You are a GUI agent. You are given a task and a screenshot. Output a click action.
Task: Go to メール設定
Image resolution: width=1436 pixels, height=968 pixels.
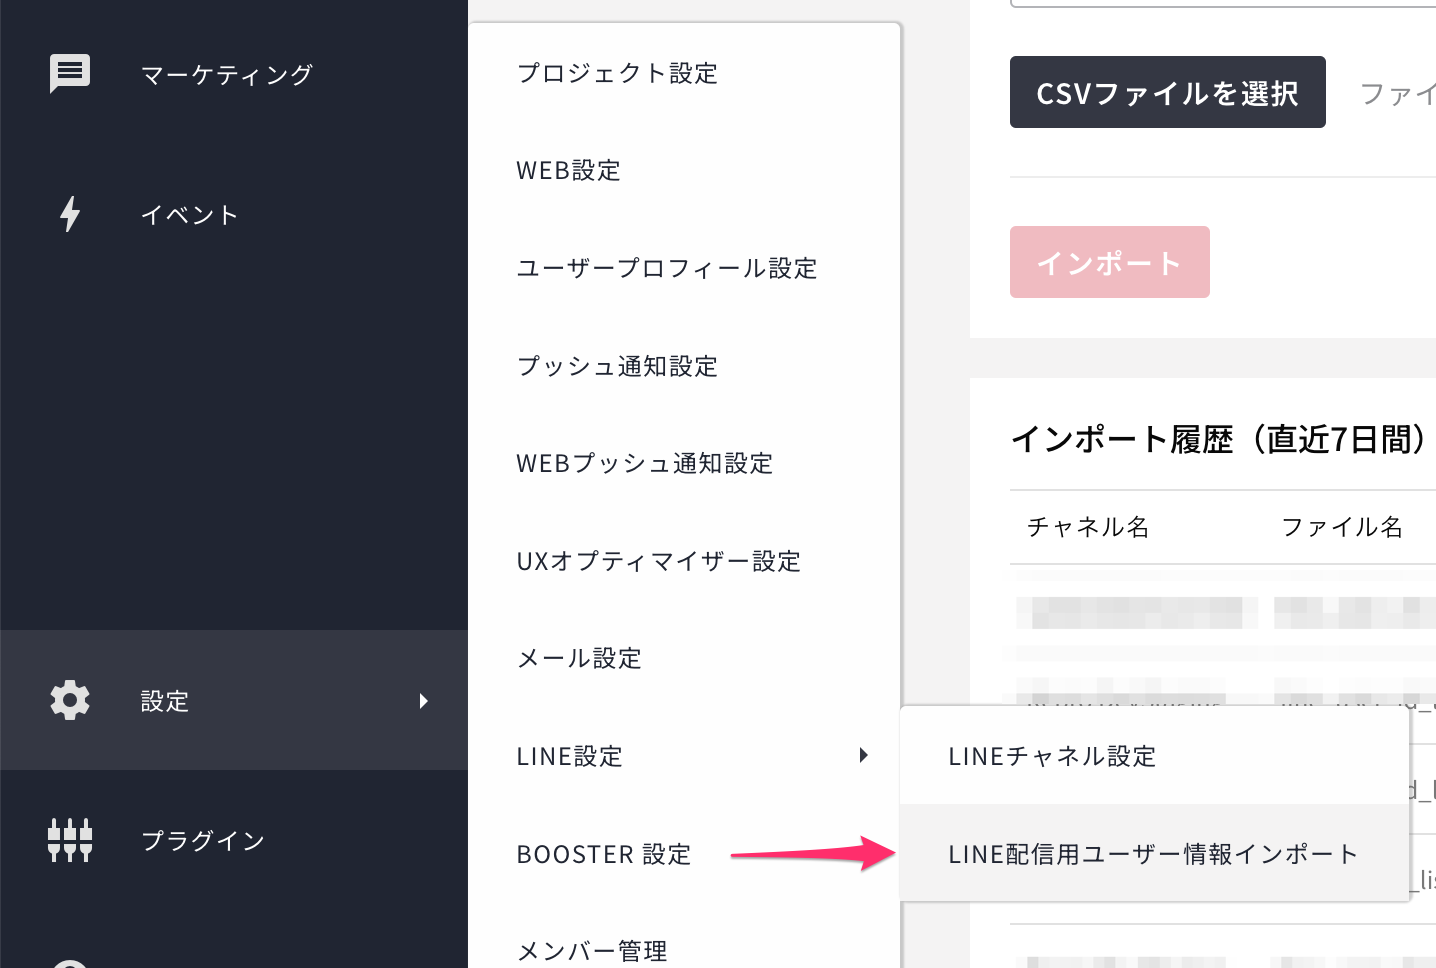(579, 659)
